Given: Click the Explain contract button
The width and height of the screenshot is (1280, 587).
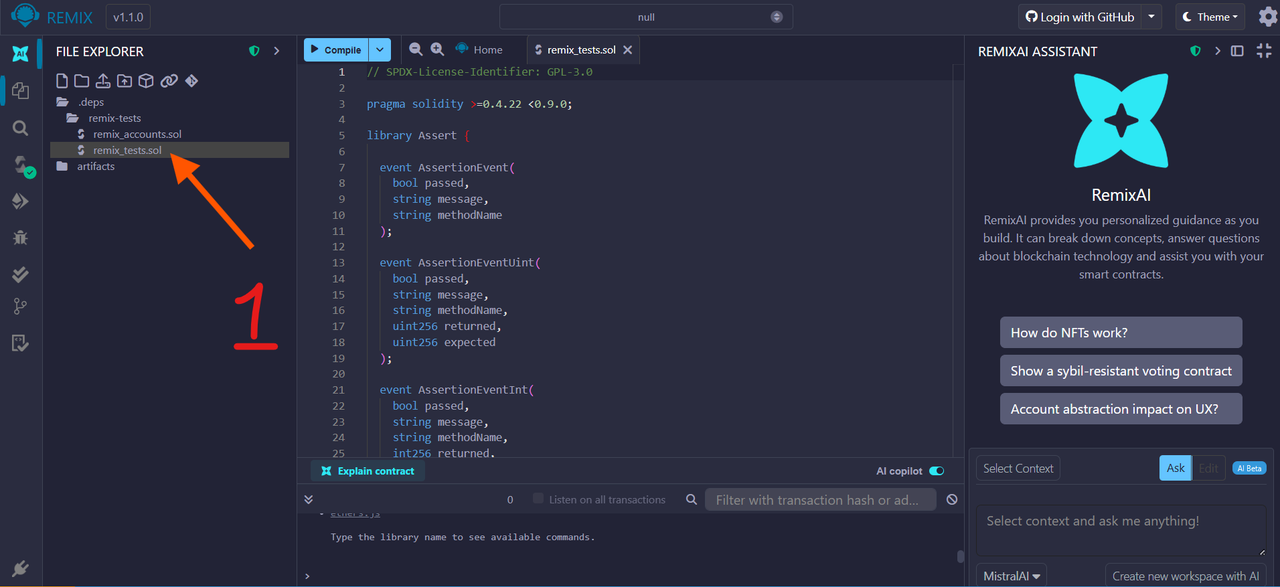Looking at the screenshot, I should point(368,471).
